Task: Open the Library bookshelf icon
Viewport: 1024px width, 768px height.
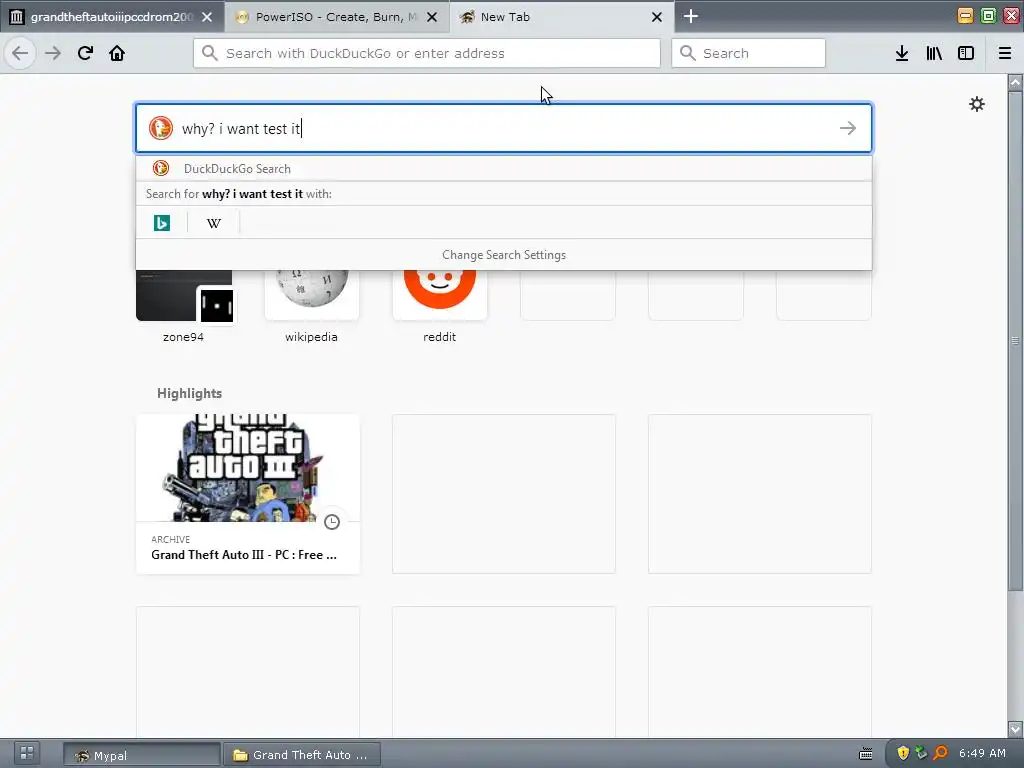Action: coord(934,54)
